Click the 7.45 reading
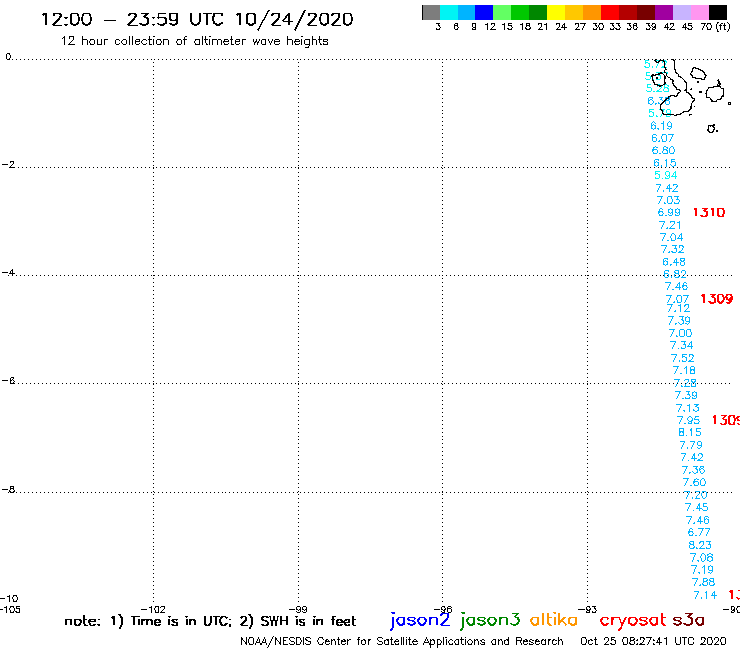Image resolution: width=740 pixels, height=650 pixels. tap(697, 507)
